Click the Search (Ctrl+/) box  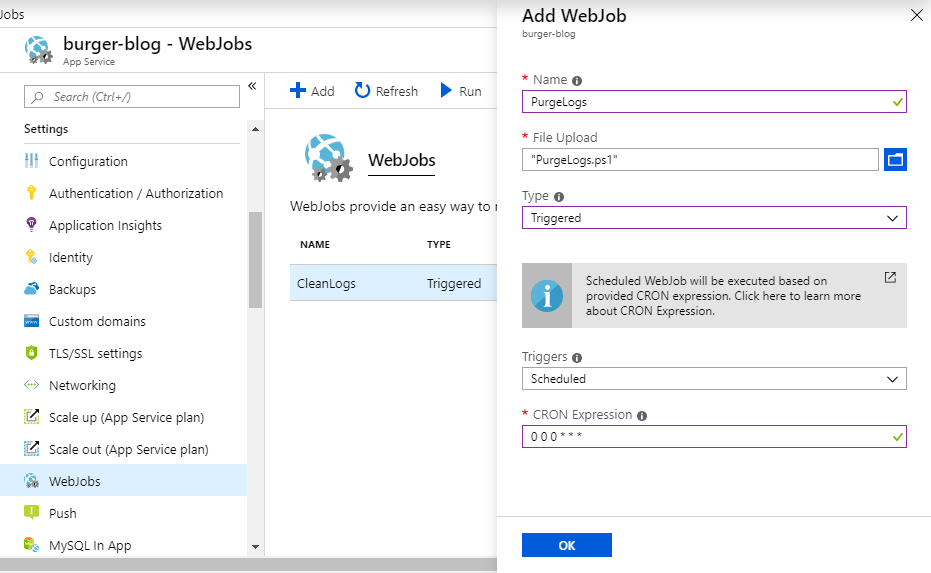132,97
